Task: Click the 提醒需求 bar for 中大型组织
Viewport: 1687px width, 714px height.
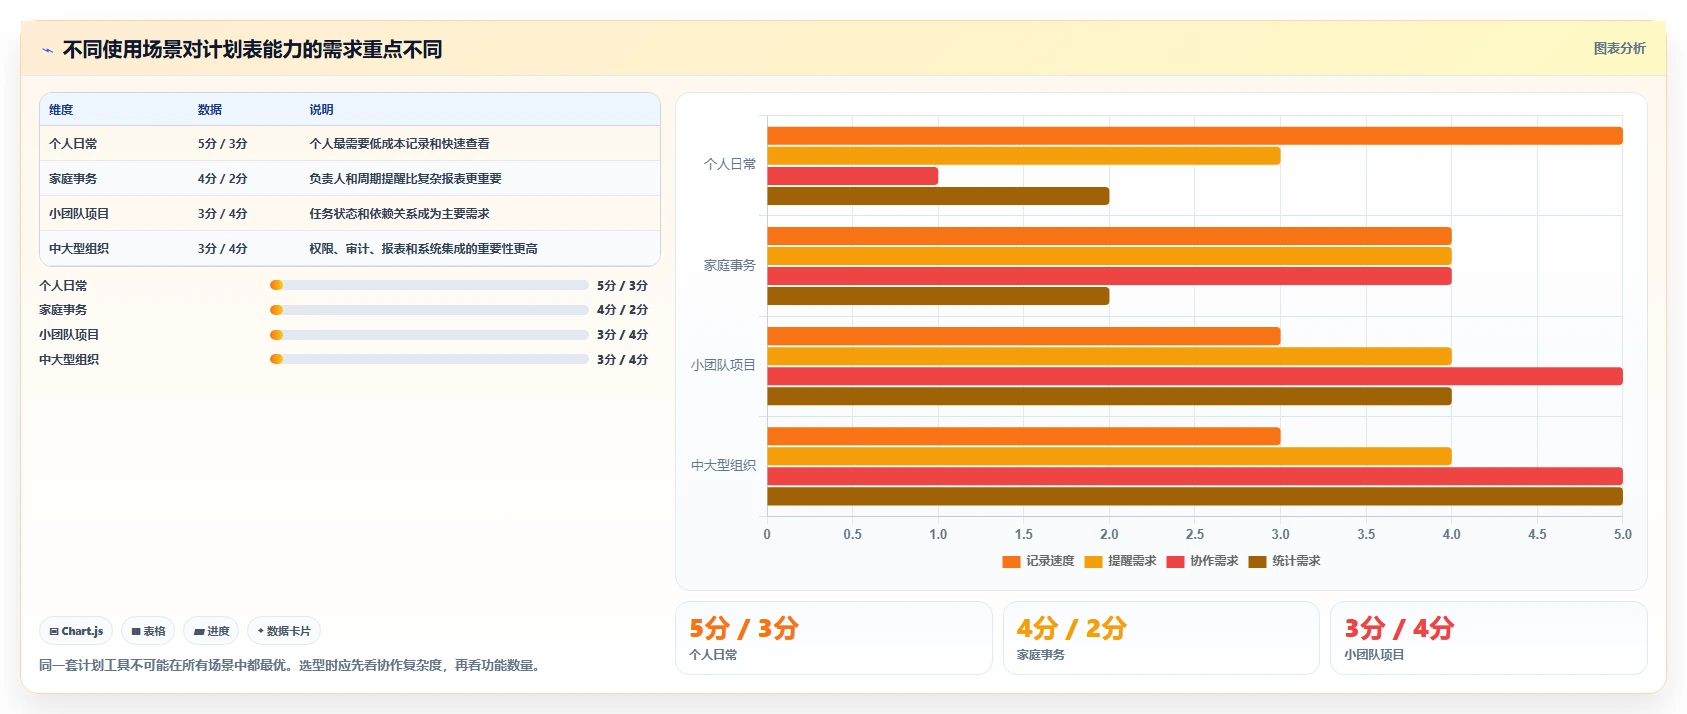Action: [x=1109, y=456]
